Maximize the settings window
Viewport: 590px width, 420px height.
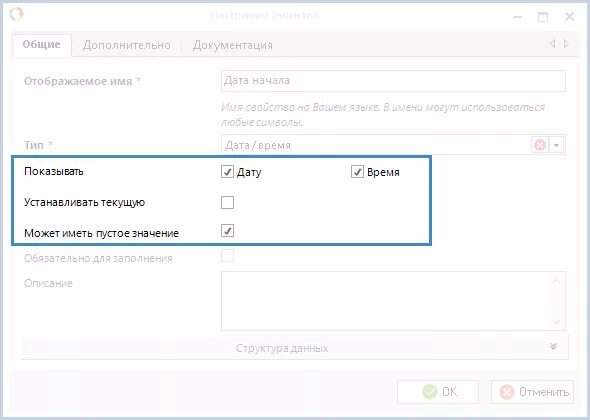pos(543,17)
